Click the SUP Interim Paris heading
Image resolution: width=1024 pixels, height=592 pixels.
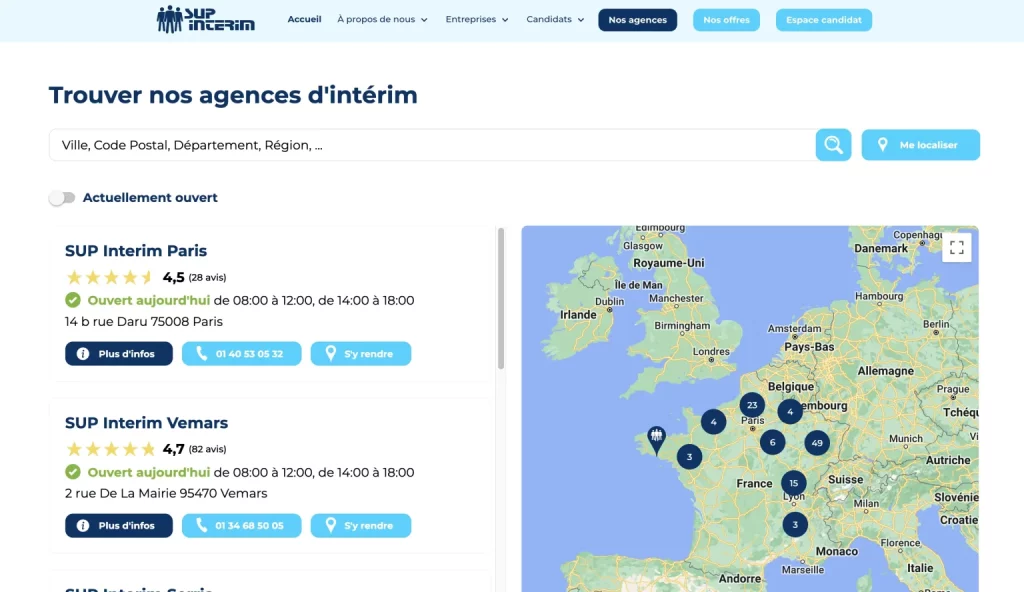pos(136,251)
